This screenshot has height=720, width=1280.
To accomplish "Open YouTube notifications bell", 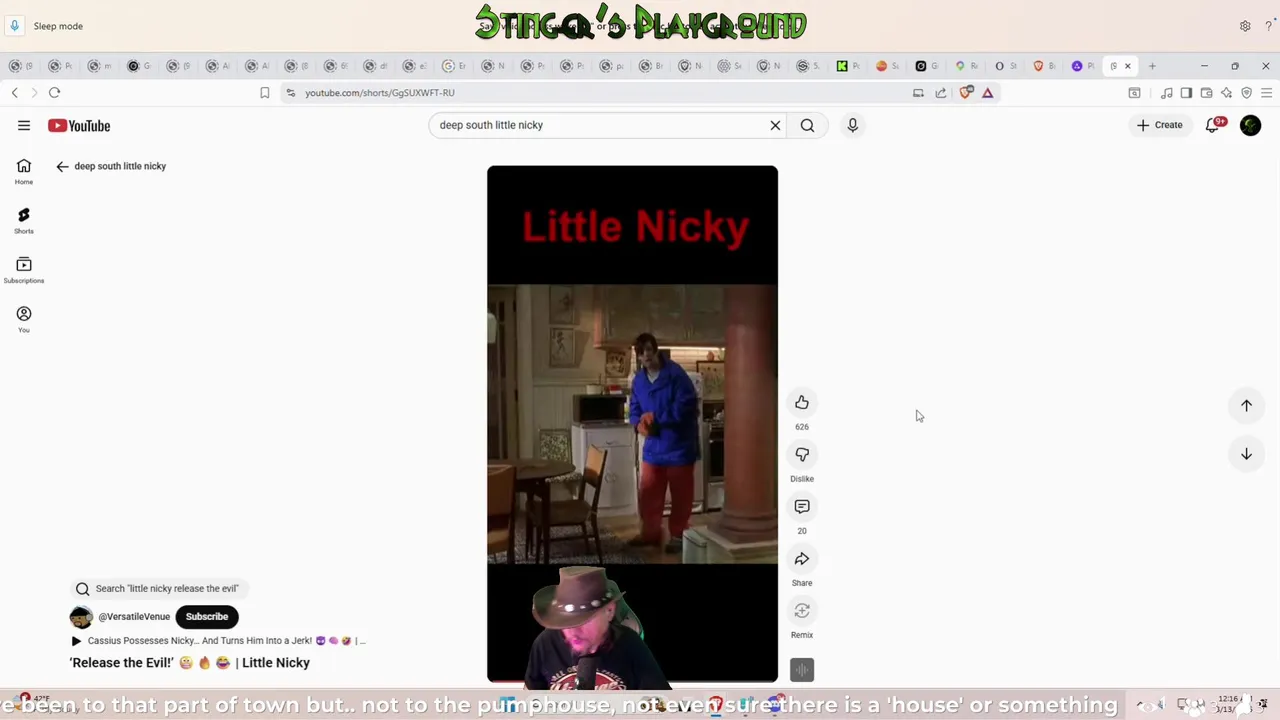I will coord(1213,125).
